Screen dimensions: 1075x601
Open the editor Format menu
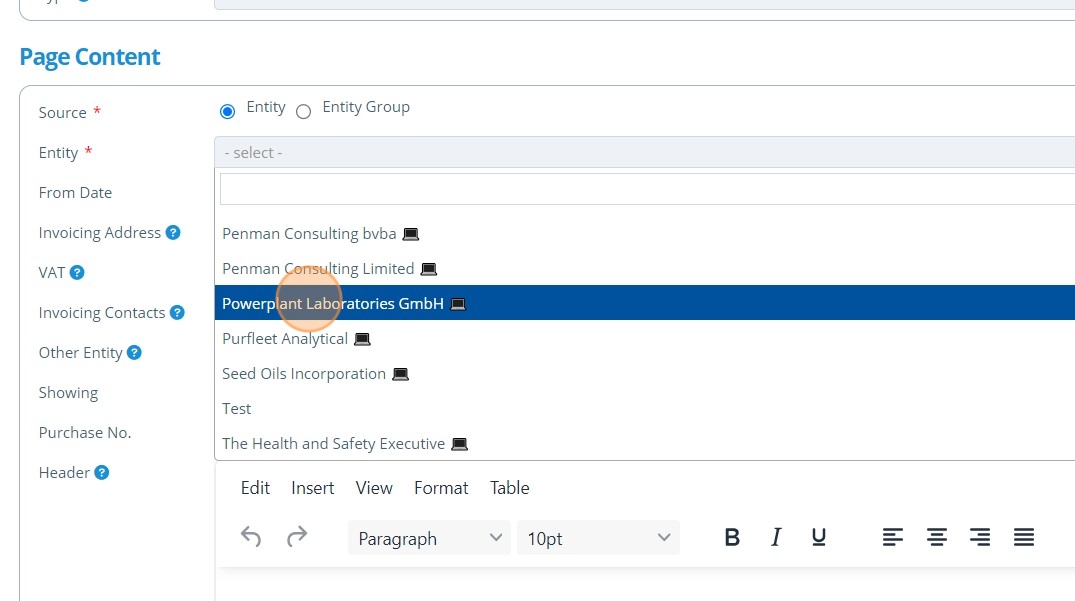(441, 488)
